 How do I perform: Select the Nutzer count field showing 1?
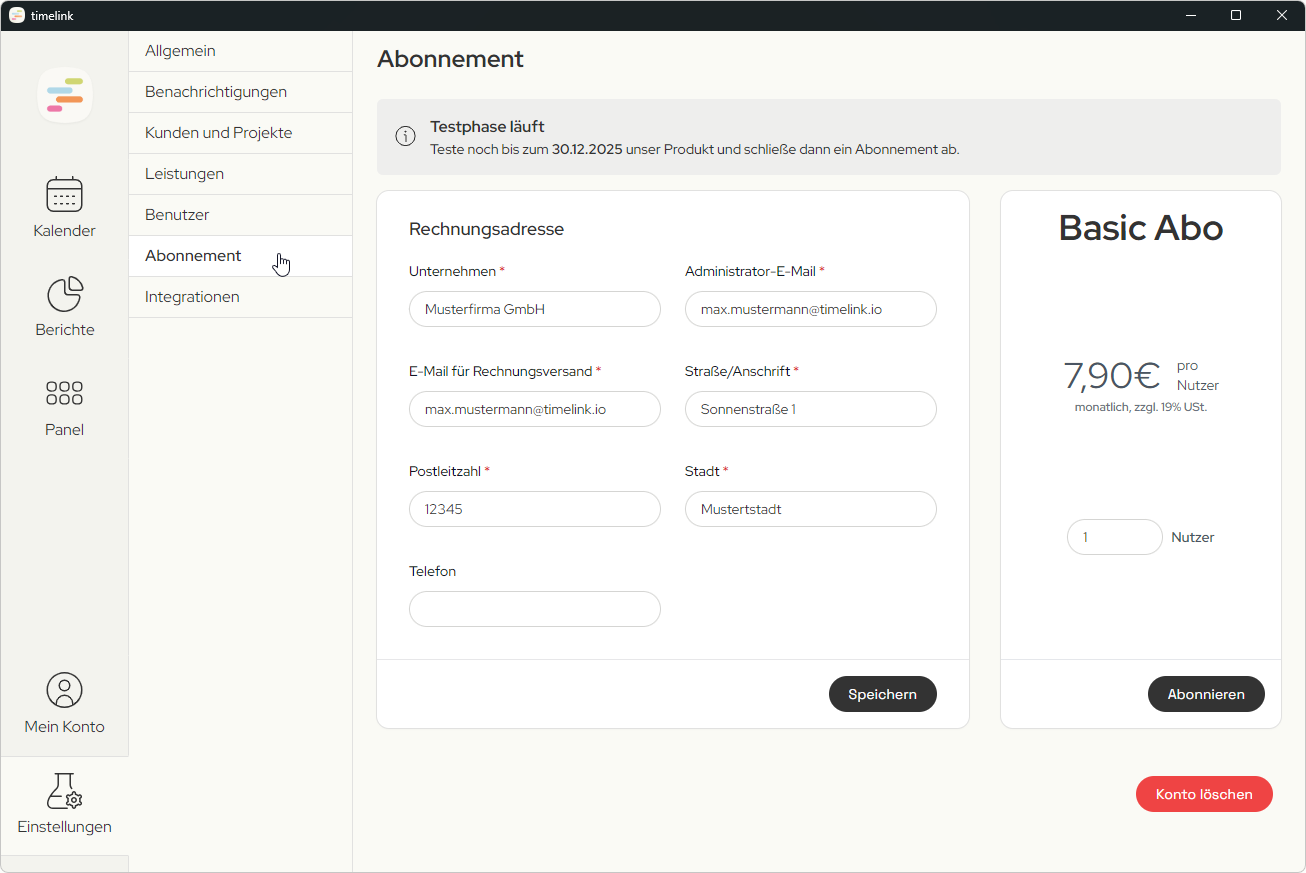1114,537
